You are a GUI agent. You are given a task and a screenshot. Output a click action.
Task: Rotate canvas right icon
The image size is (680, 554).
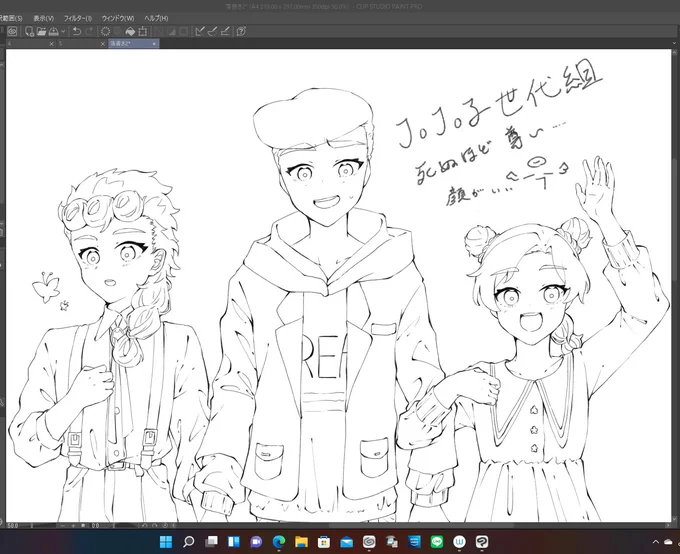tap(155, 525)
